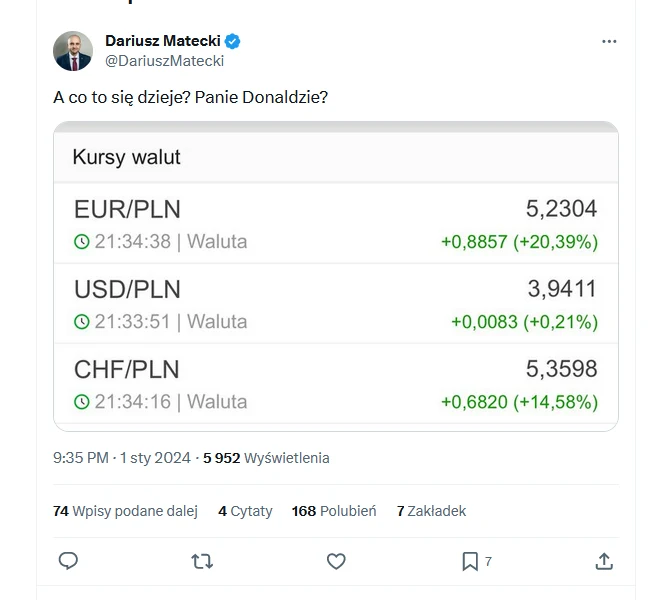Click the 5 952 Wyświetlenia views count
Viewport: 652px width, 600px height.
[x=266, y=458]
